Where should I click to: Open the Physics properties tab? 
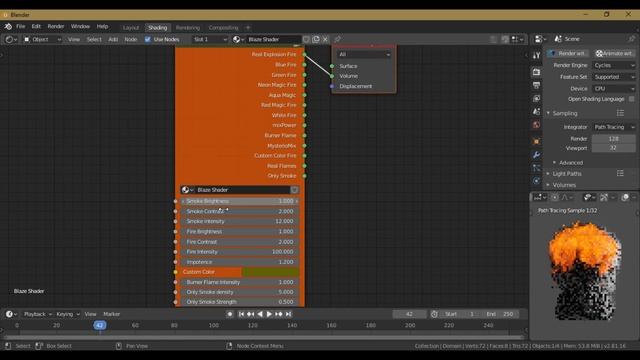point(536,181)
